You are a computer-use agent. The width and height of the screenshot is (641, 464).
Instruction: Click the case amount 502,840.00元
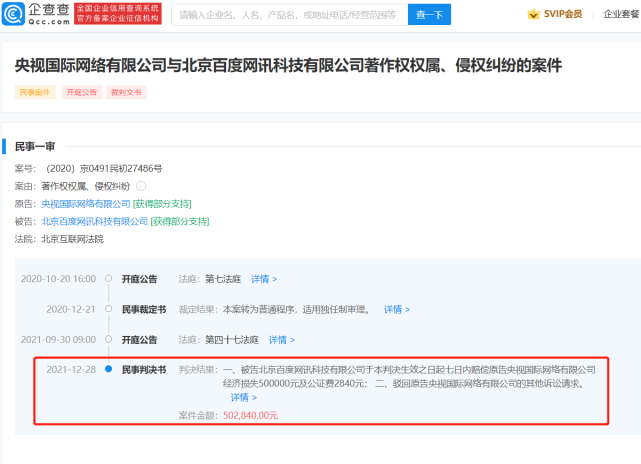coord(251,416)
